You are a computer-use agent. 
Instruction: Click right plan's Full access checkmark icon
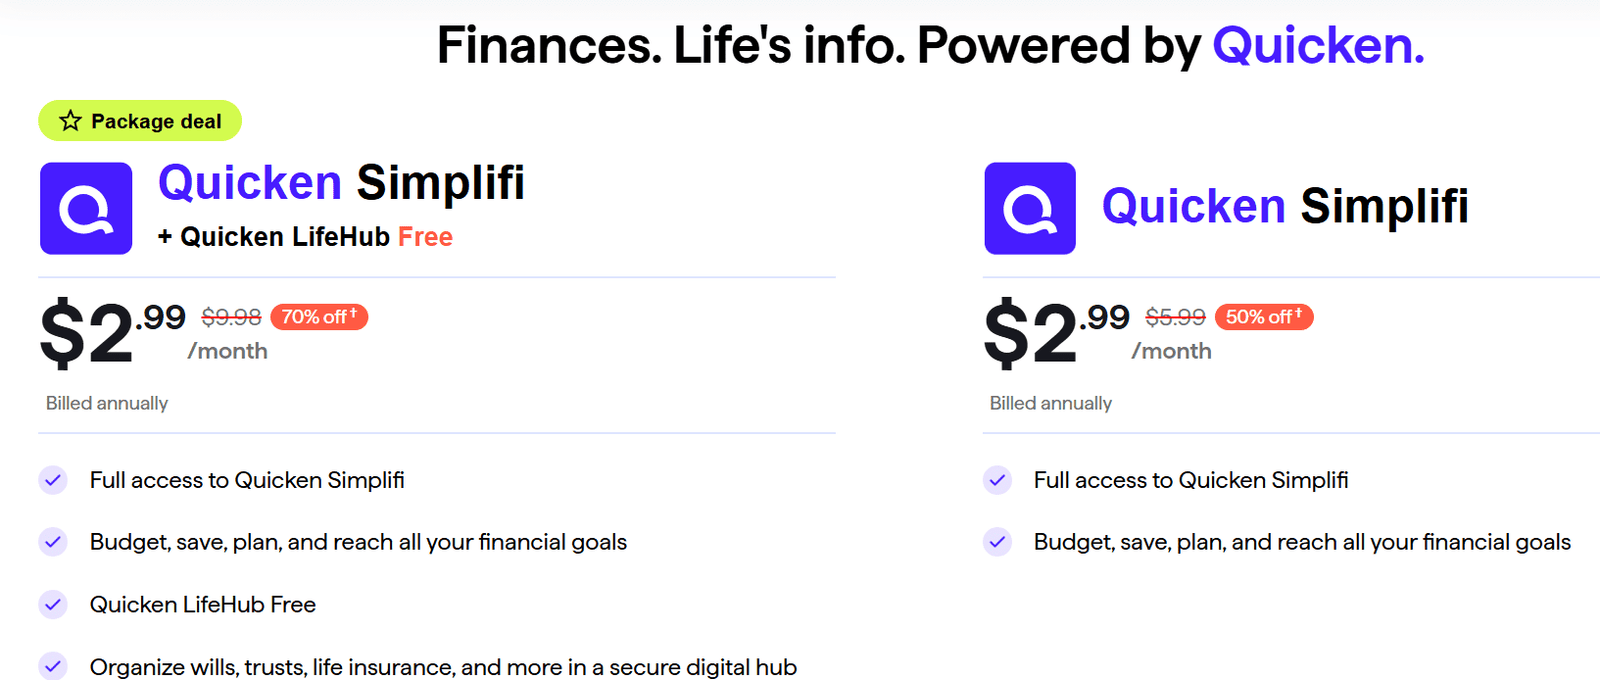tap(997, 480)
